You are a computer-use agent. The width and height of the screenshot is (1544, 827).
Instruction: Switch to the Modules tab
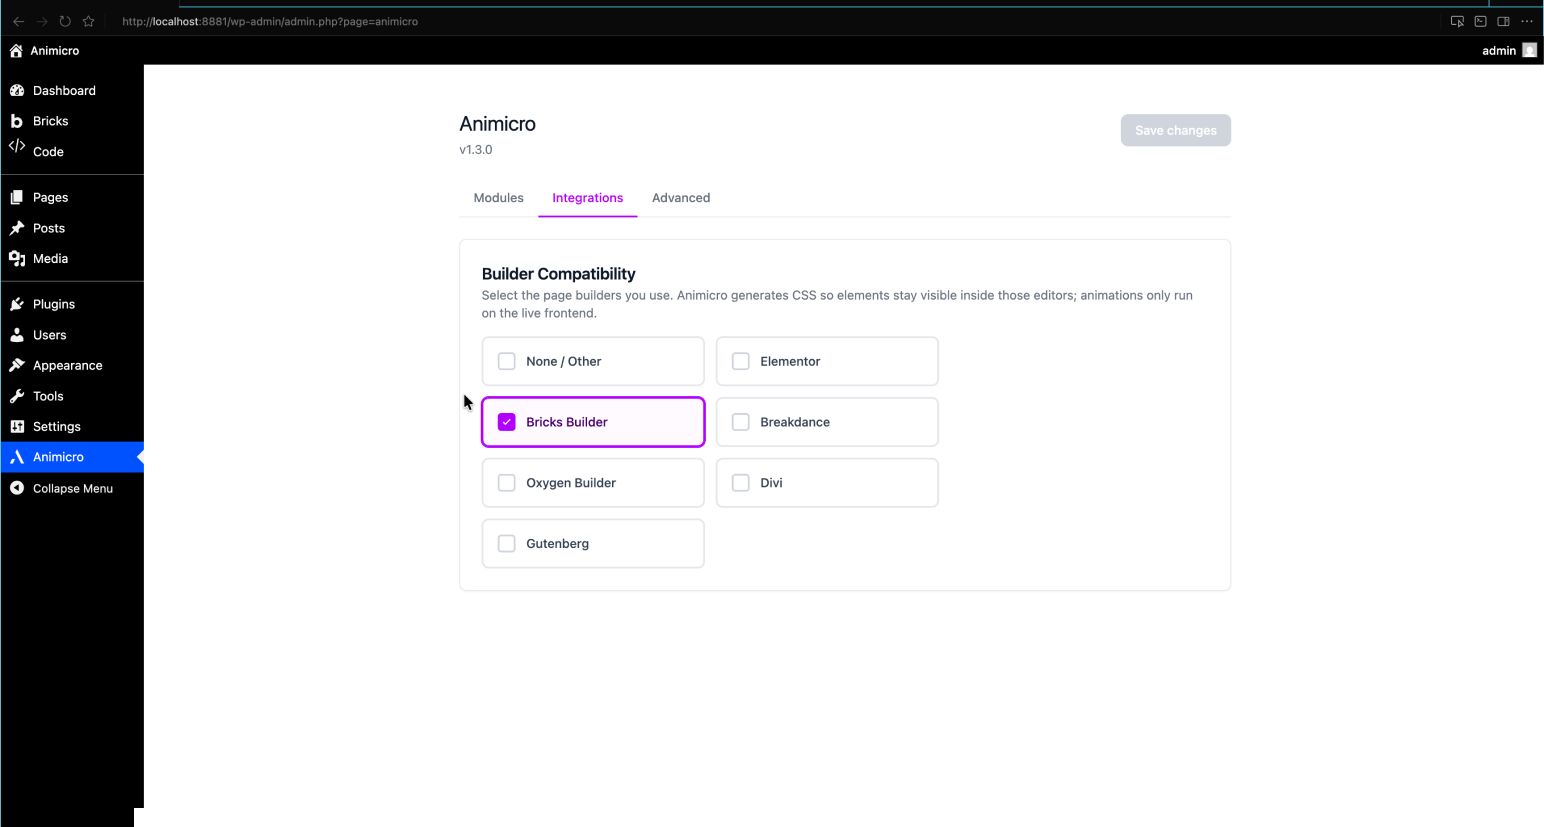[x=498, y=198]
